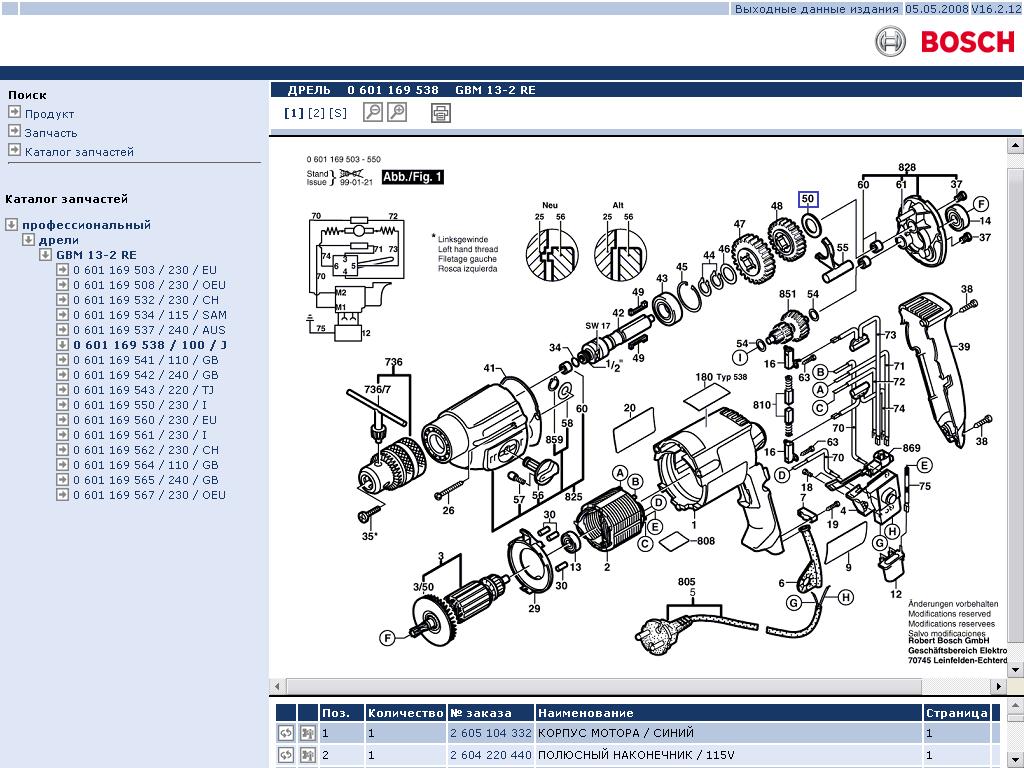Click the arrow icon beside Запчасть
The height and width of the screenshot is (768, 1024).
[14, 131]
